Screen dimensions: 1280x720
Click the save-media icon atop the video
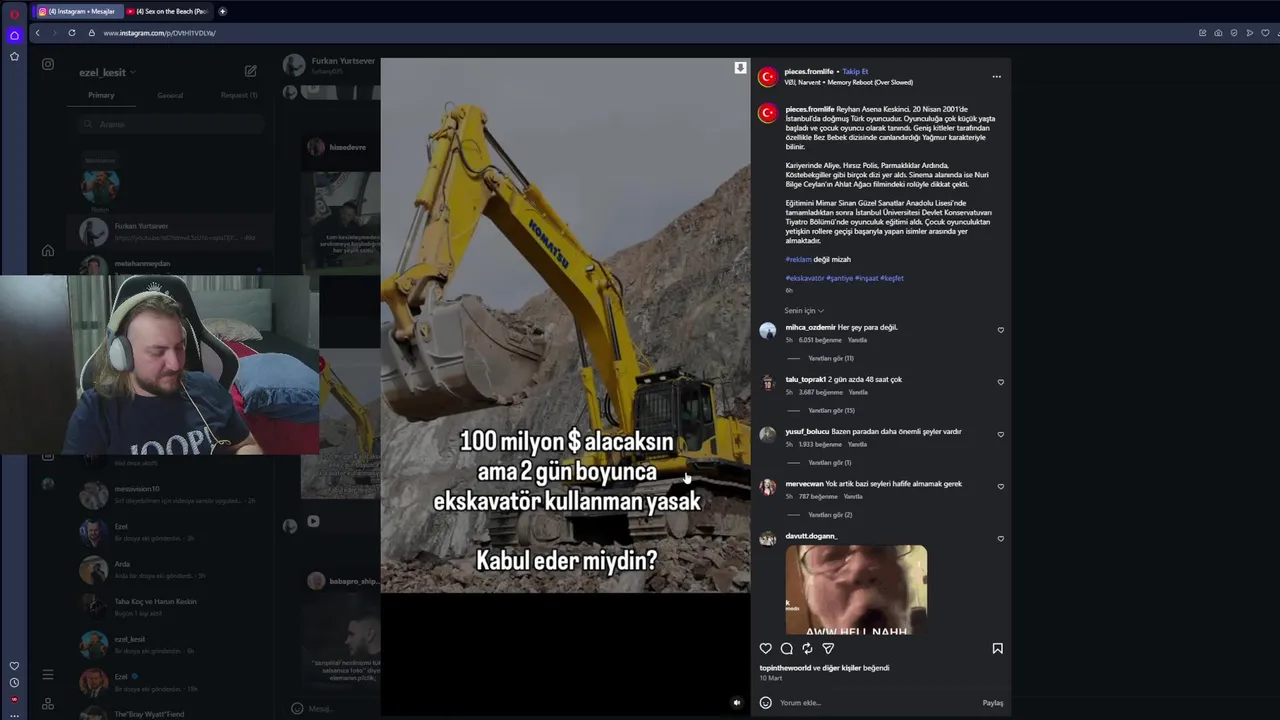(x=740, y=68)
